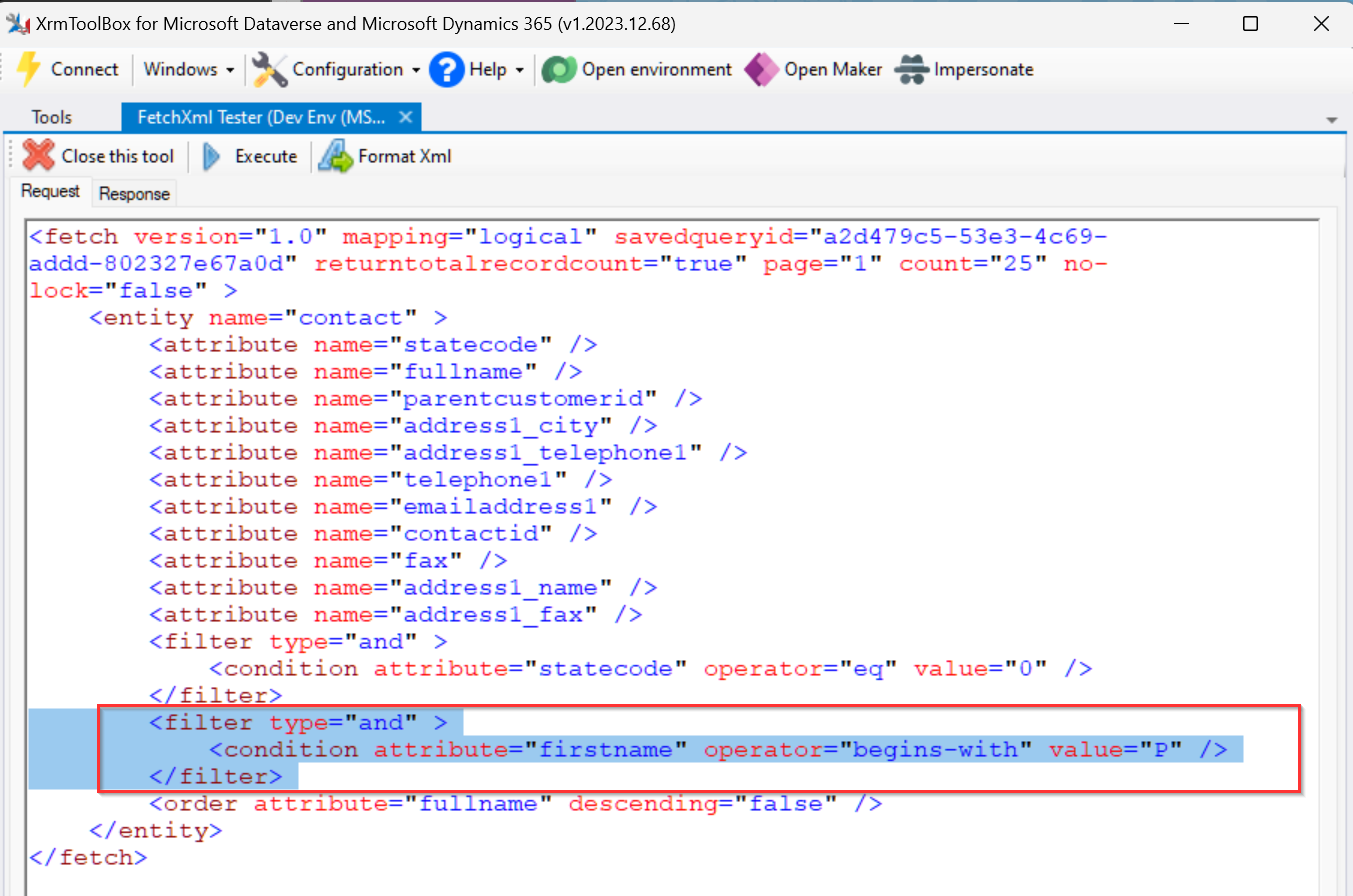Click the attribute name="telephone1" line
The width and height of the screenshot is (1353, 896).
click(381, 480)
